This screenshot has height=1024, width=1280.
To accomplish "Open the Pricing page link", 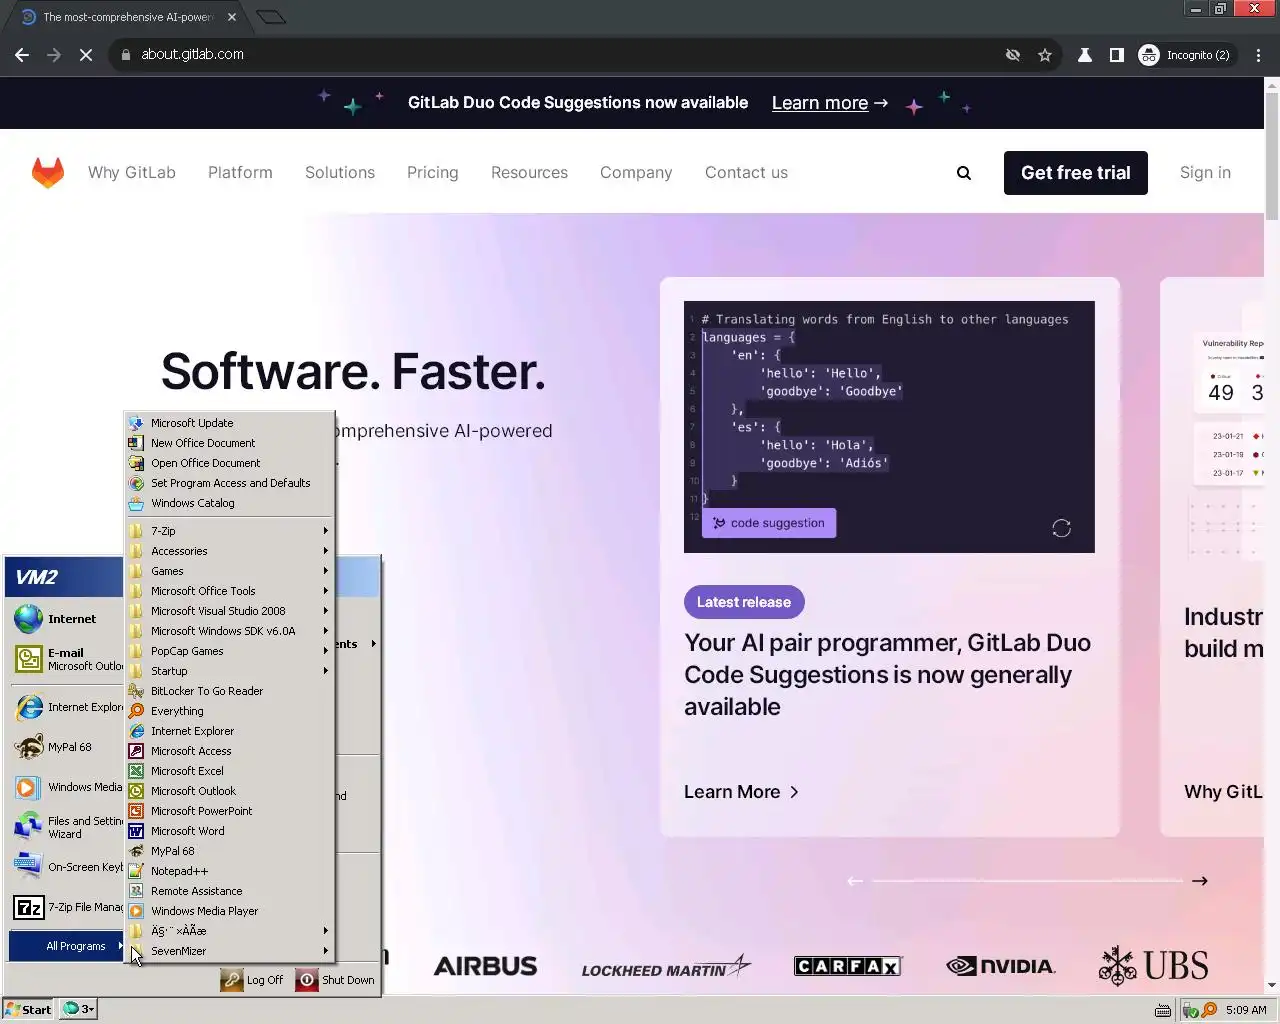I will 433,173.
